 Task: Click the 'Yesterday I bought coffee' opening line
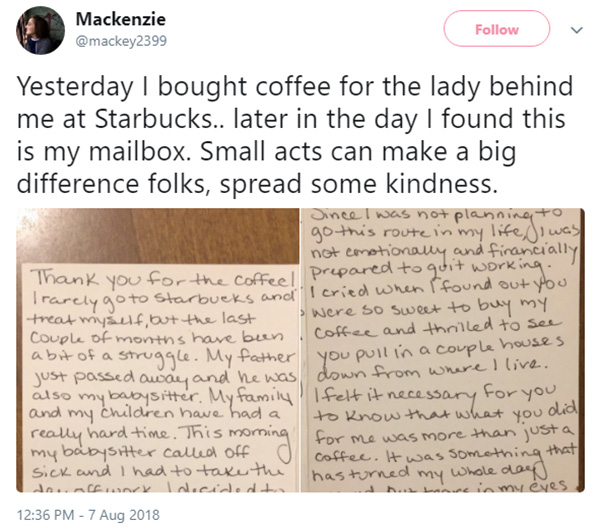[x=174, y=86]
